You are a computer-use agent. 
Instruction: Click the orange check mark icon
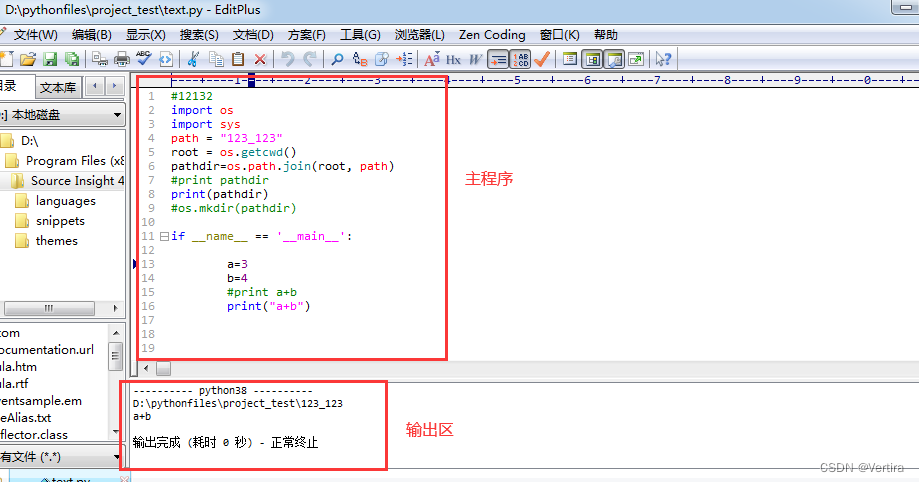[x=542, y=59]
